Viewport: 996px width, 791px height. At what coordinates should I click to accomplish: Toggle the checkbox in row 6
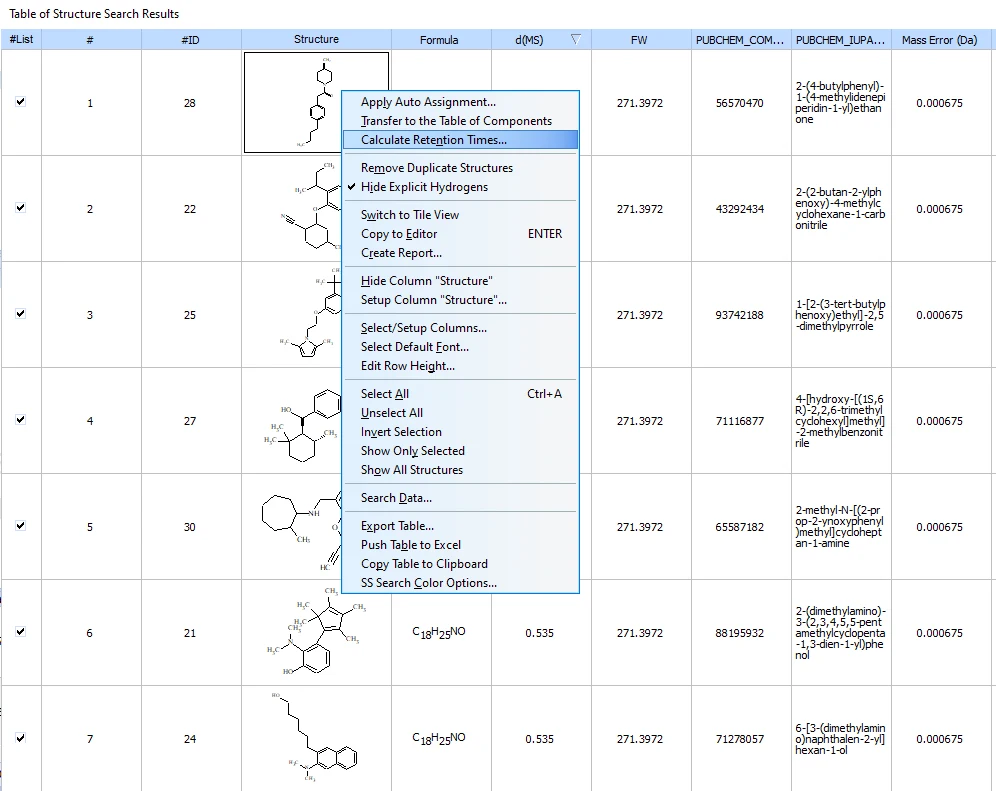click(x=20, y=632)
